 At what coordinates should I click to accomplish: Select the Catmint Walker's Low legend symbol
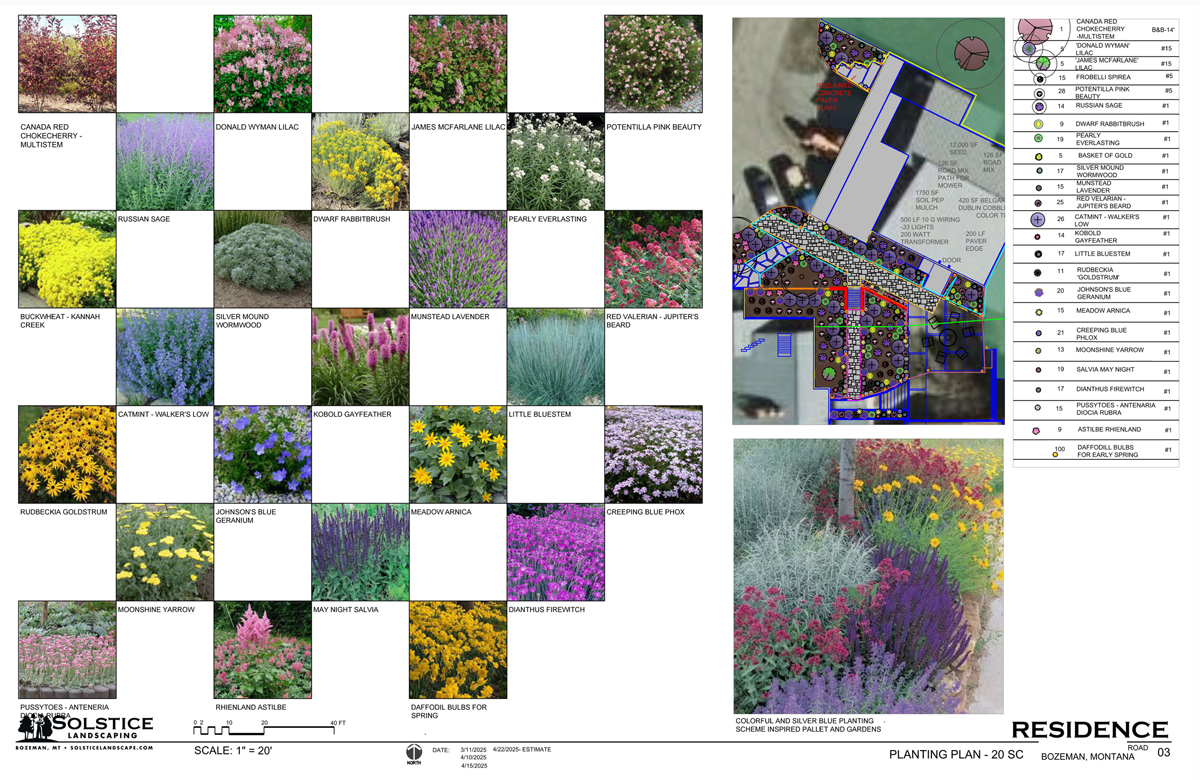point(1038,220)
